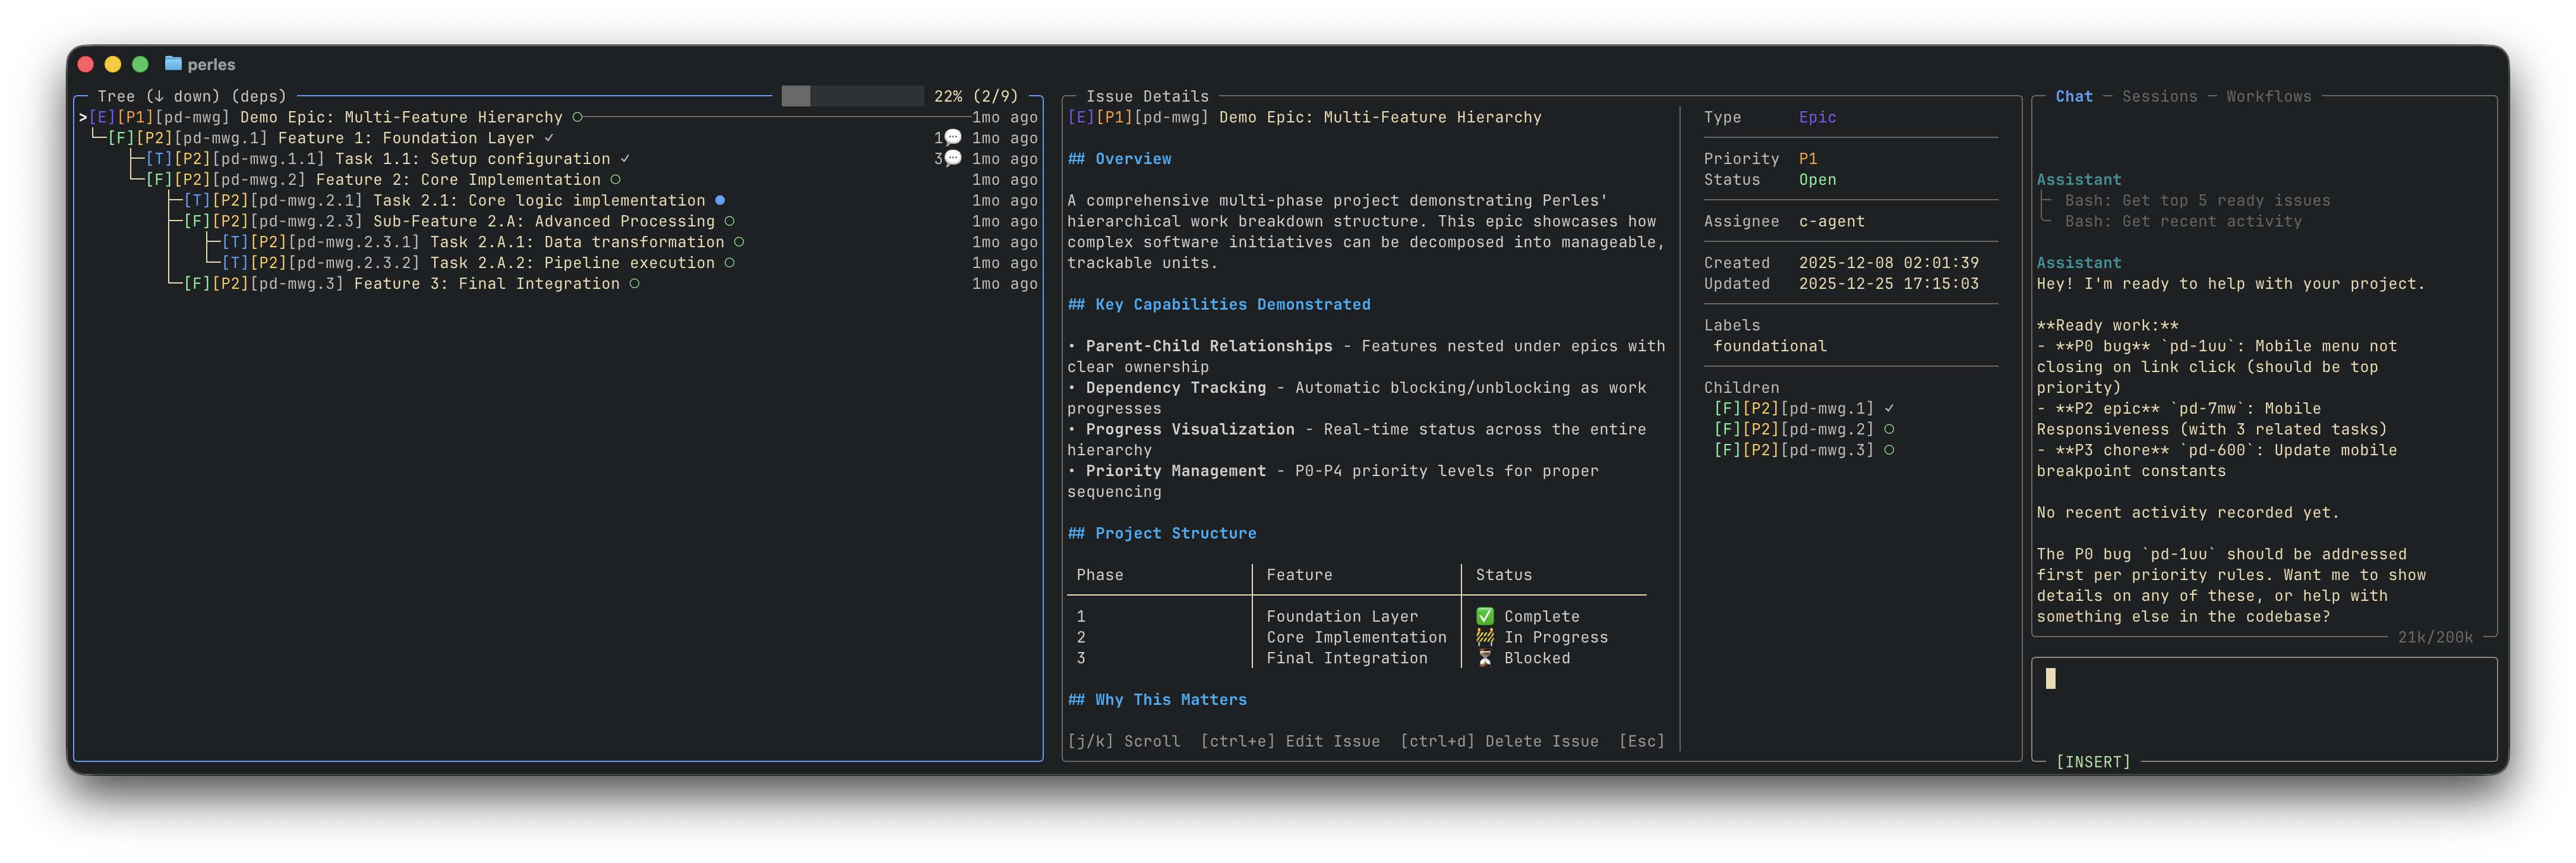Click the checkmark of Feature 1: Foundation Layer
Image resolution: width=2576 pixels, height=863 pixels.
click(x=549, y=138)
